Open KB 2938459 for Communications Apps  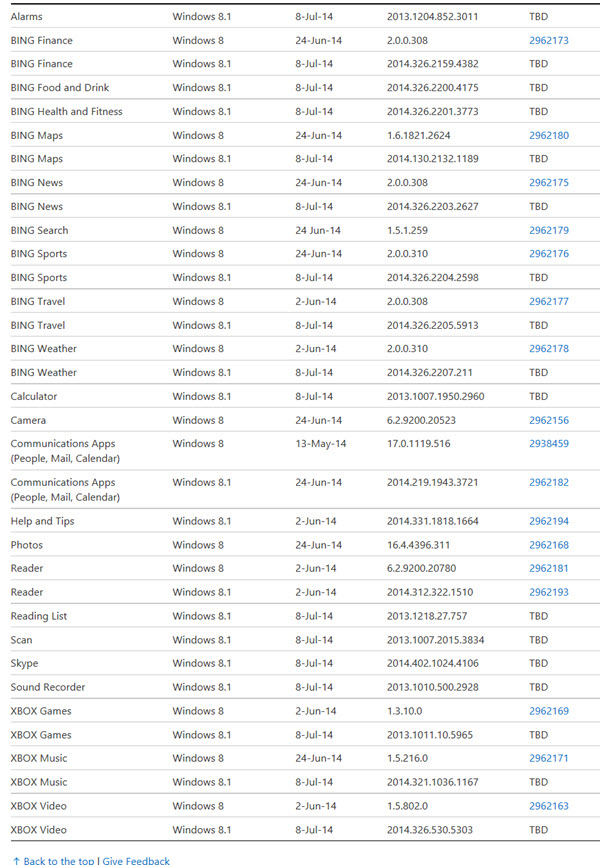548,444
